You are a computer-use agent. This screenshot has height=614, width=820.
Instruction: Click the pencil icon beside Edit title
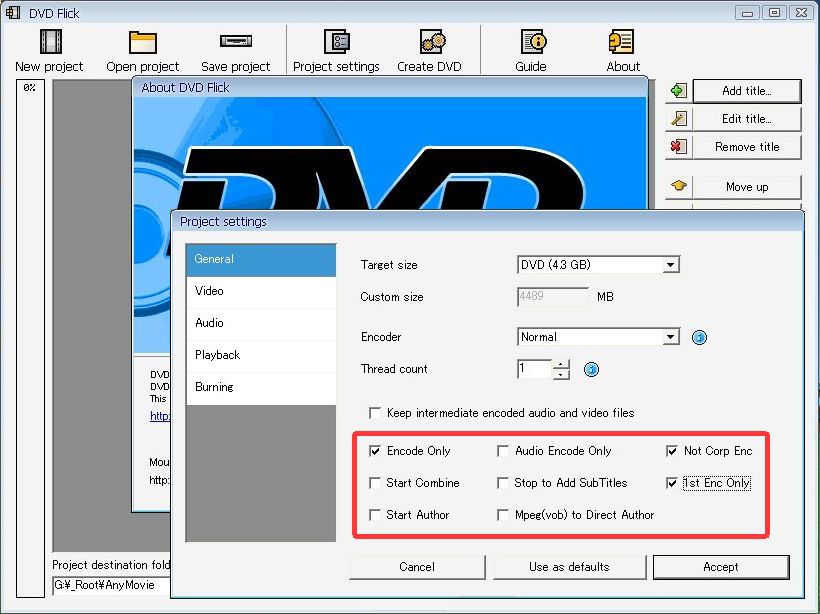(x=678, y=119)
